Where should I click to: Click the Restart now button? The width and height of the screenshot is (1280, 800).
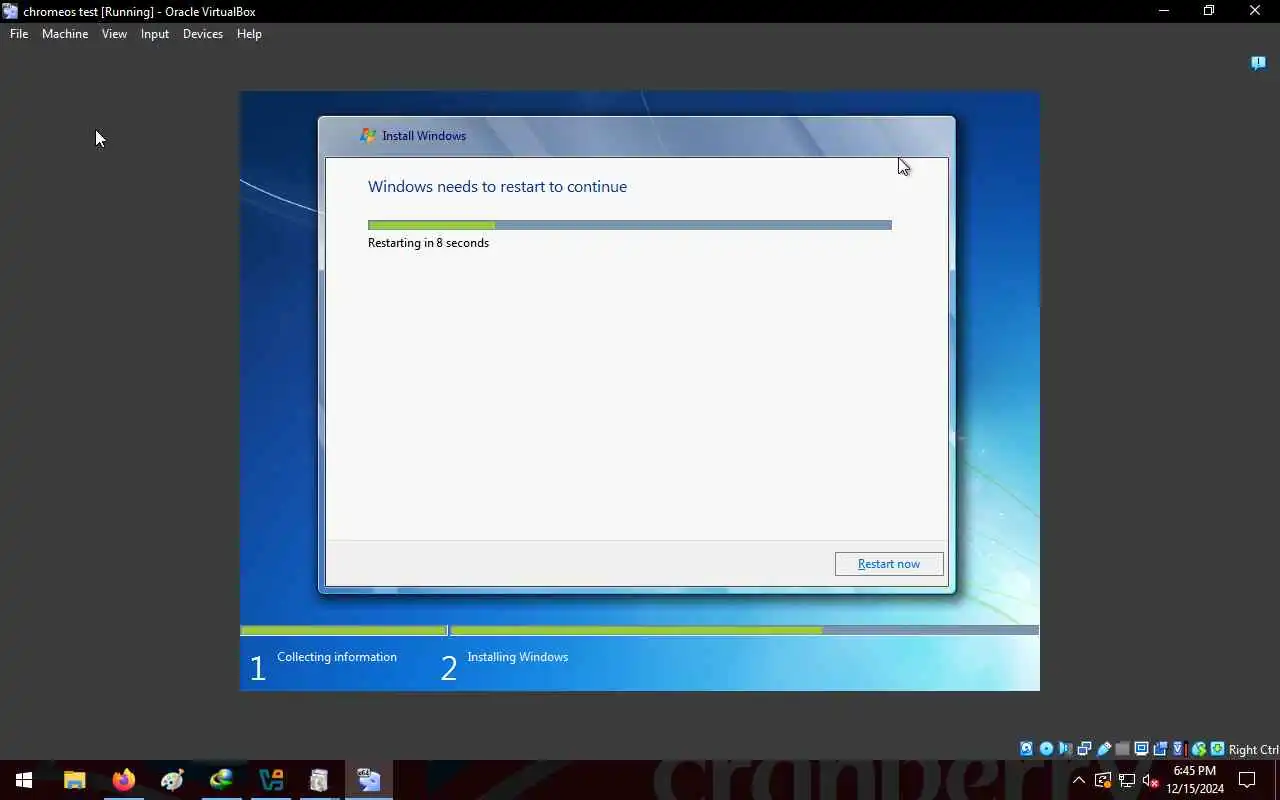pos(889,564)
